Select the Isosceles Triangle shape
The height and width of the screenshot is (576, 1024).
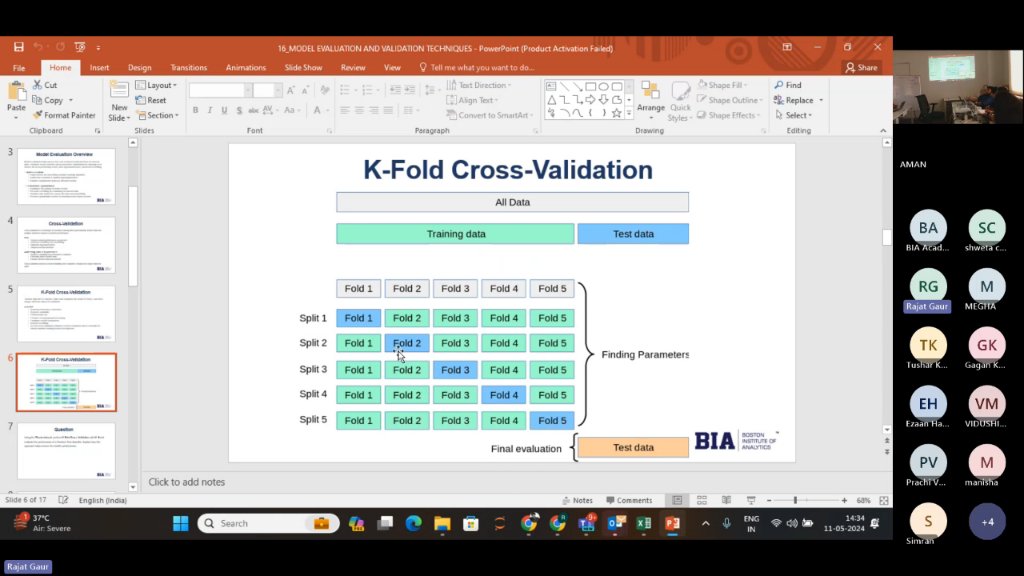(x=551, y=99)
